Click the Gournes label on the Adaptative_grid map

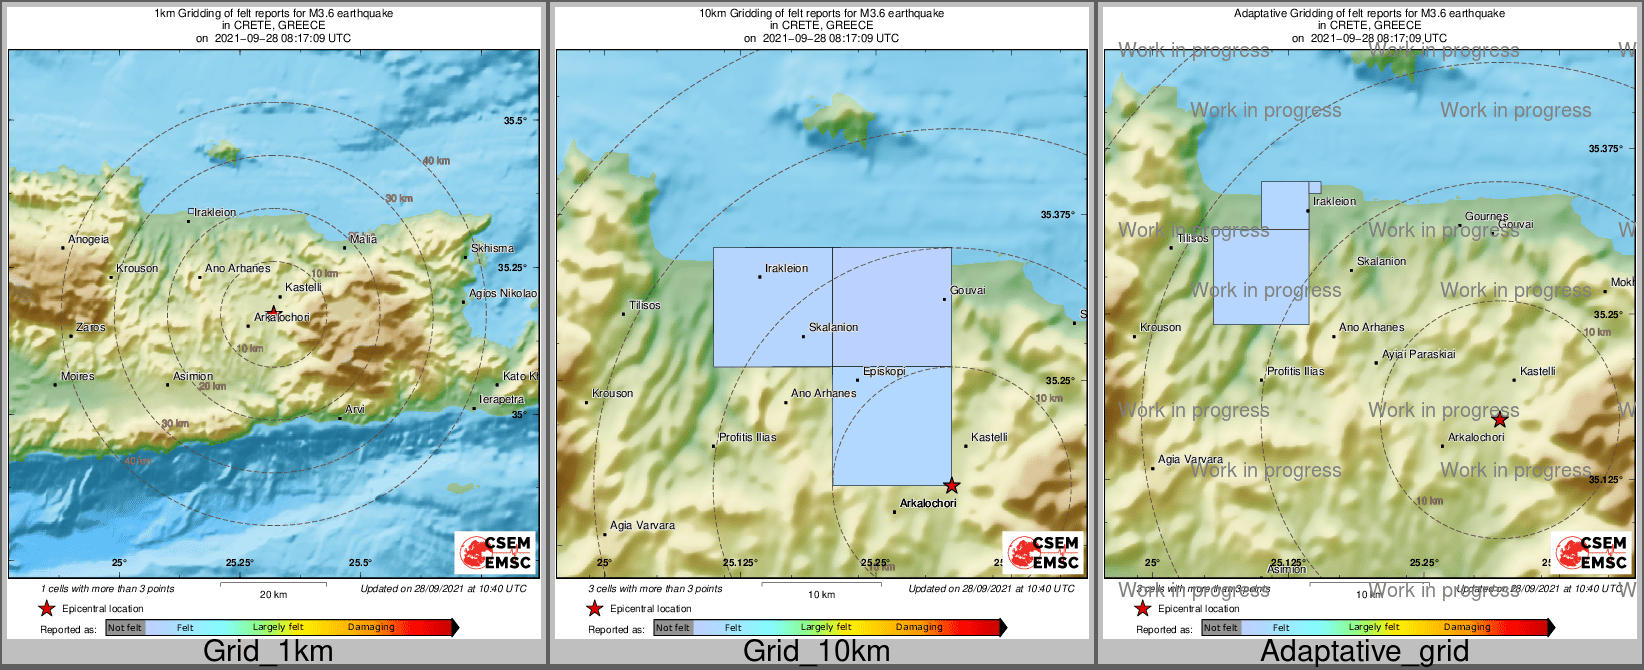point(1487,216)
